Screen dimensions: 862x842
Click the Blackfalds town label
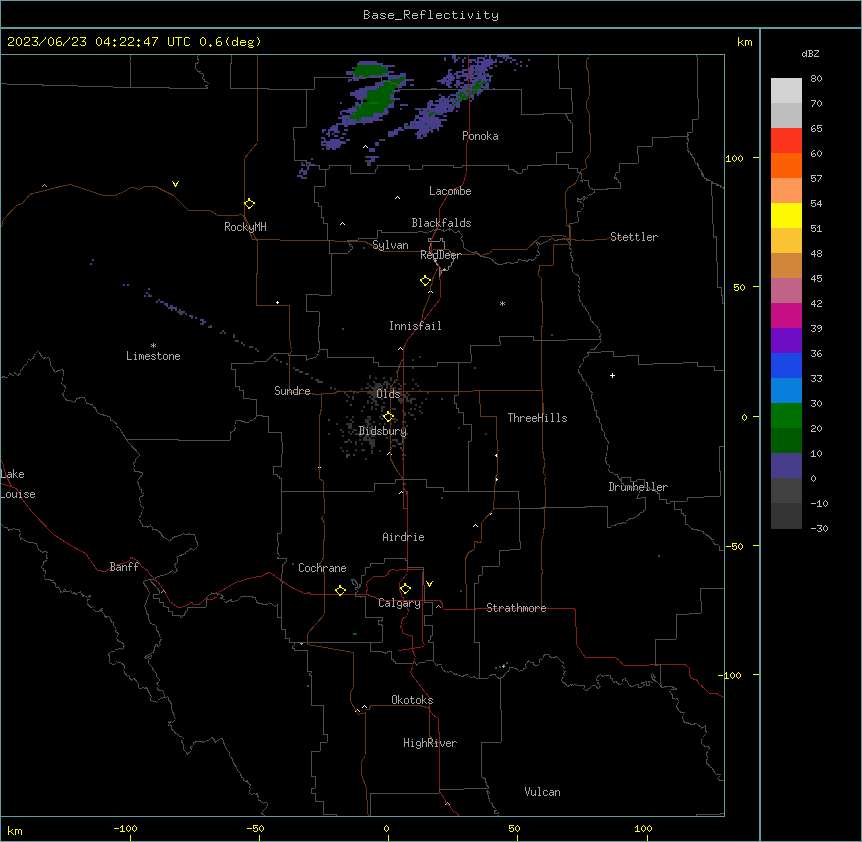(441, 223)
